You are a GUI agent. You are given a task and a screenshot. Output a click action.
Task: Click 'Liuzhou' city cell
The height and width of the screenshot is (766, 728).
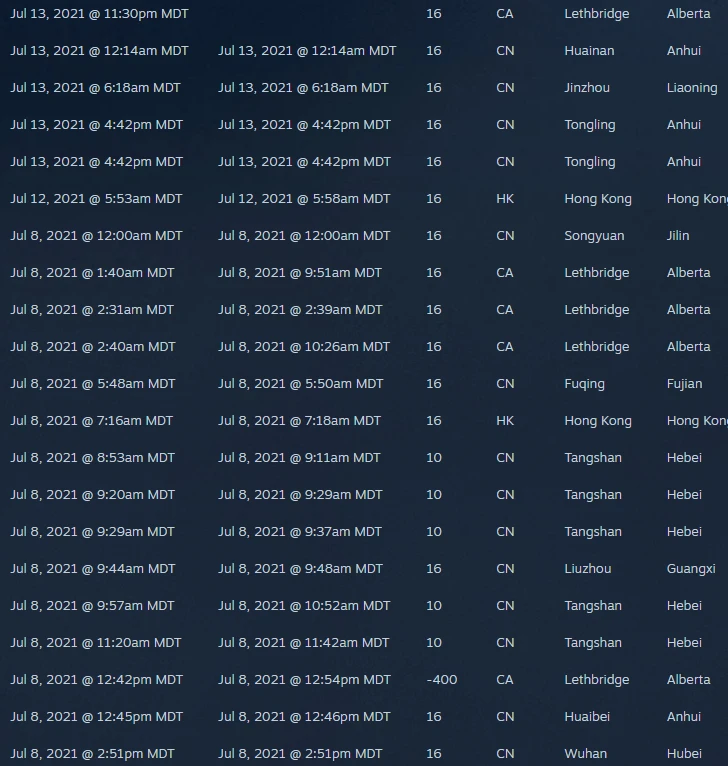[x=588, y=569]
